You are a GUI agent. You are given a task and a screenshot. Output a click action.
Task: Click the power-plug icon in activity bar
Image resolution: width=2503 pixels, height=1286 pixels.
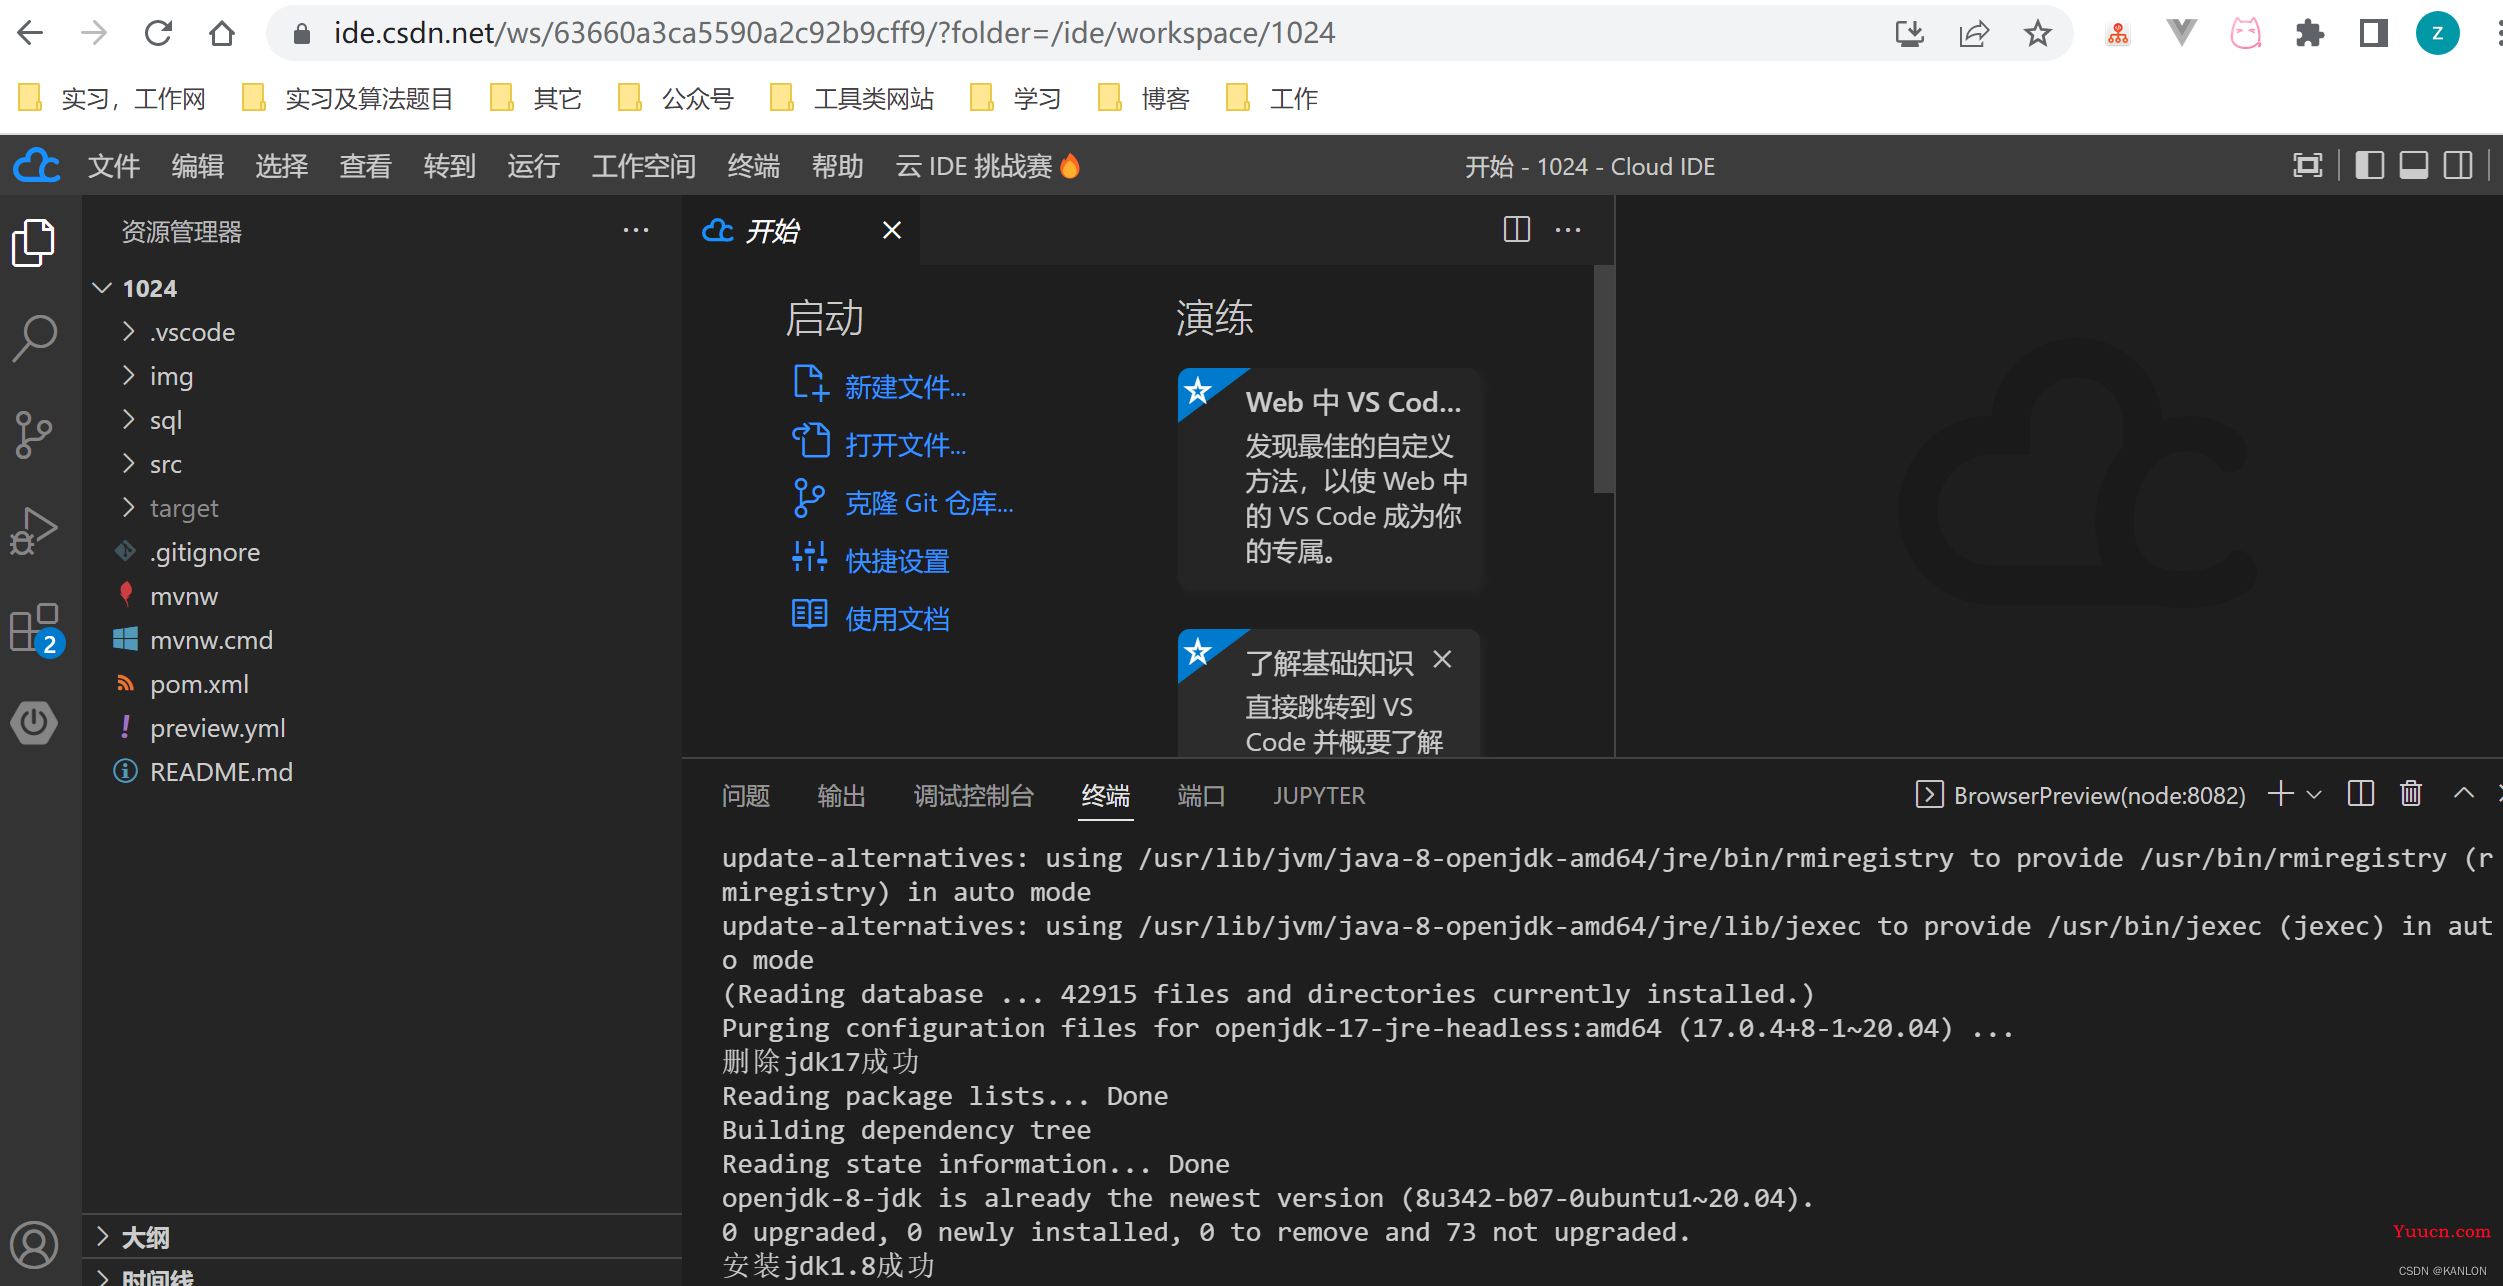point(34,722)
